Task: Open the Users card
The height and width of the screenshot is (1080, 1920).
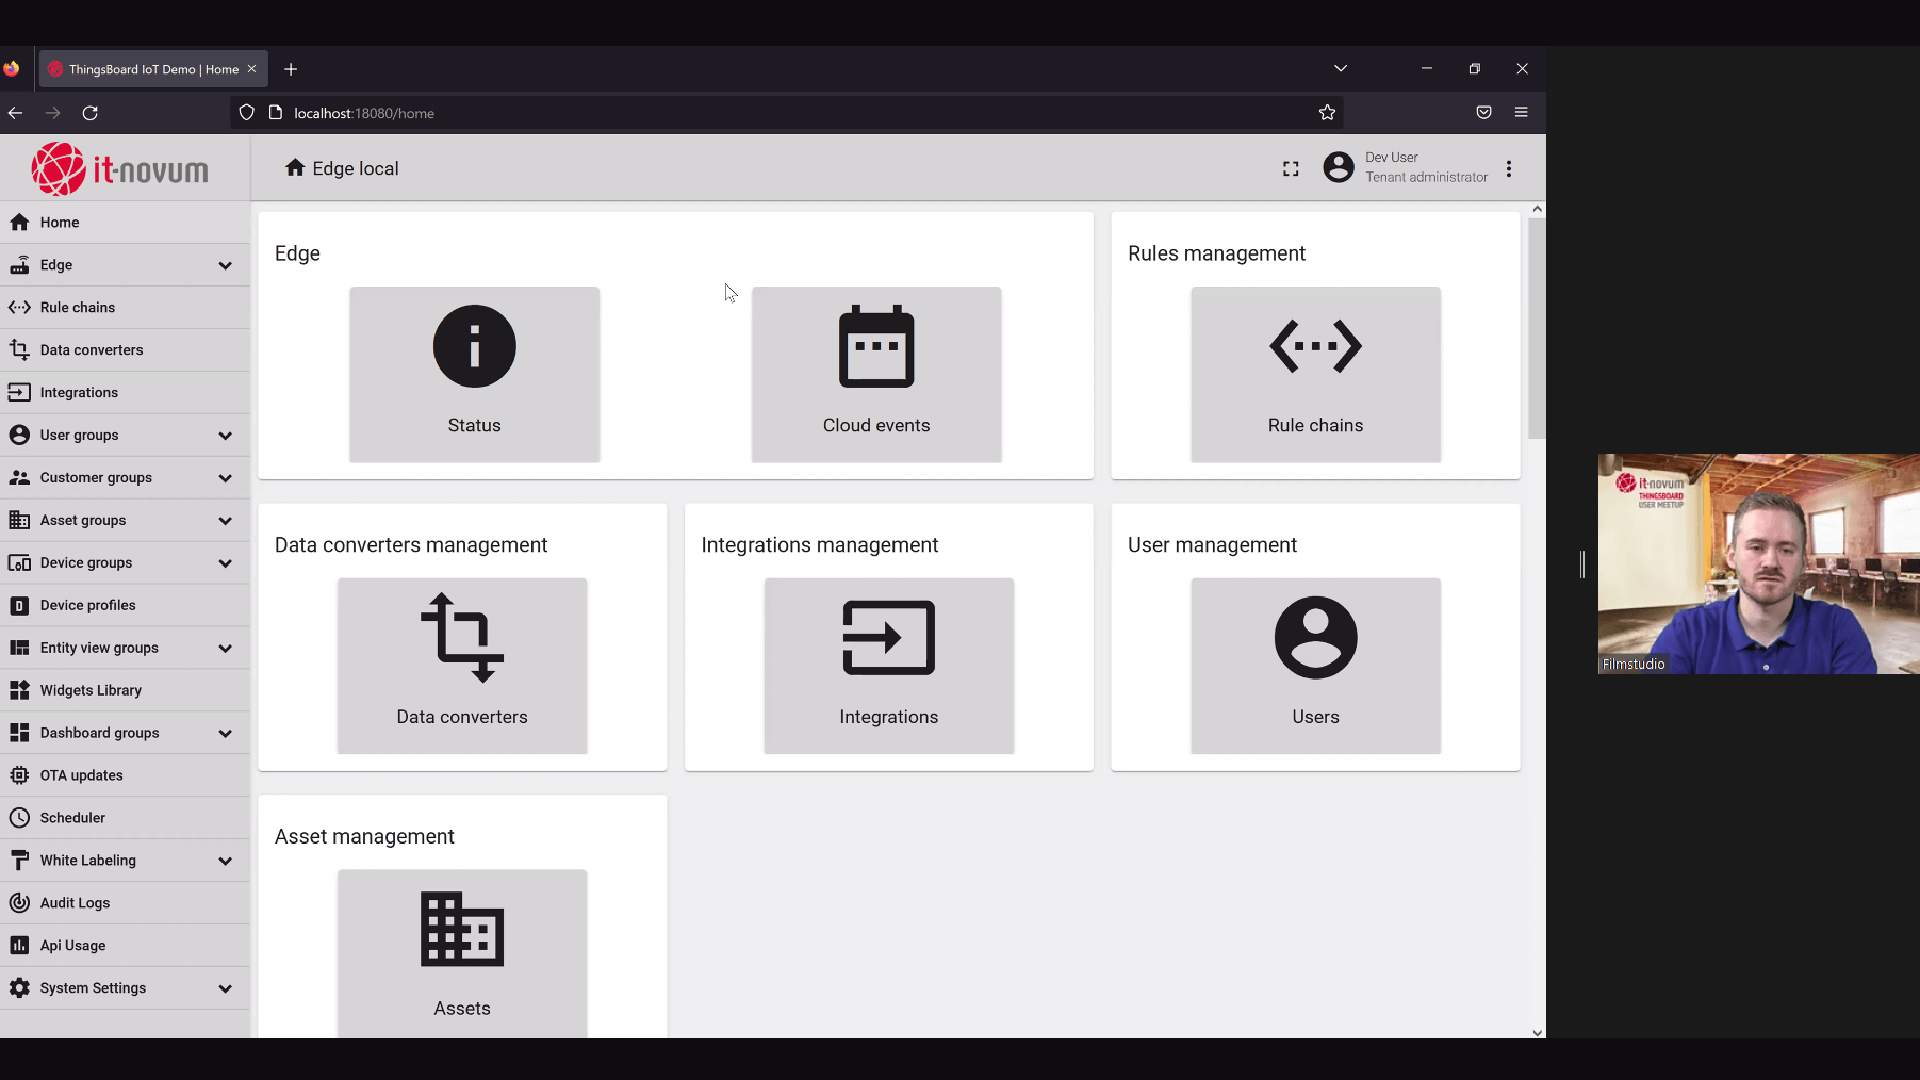Action: tap(1315, 665)
